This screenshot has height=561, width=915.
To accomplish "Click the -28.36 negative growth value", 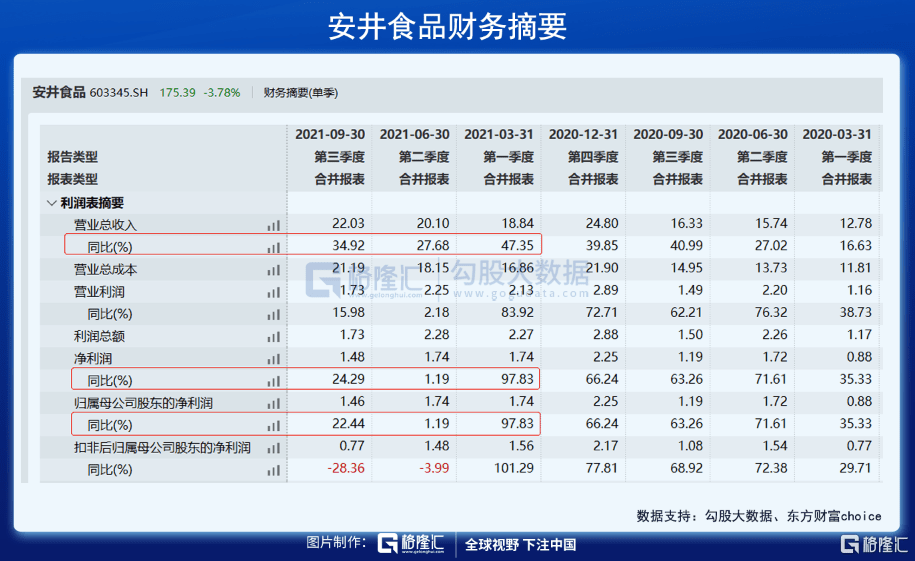I will click(344, 469).
